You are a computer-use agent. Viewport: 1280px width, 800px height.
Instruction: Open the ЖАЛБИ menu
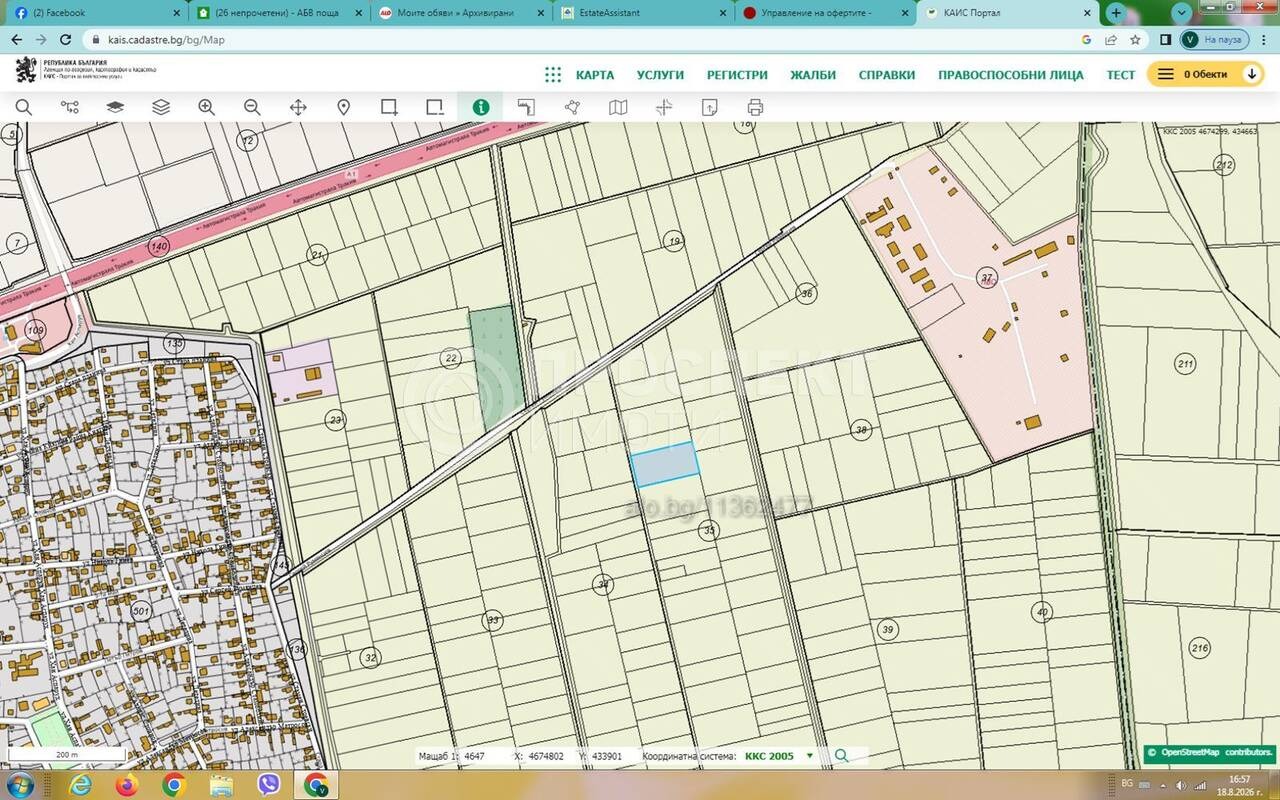click(x=813, y=75)
